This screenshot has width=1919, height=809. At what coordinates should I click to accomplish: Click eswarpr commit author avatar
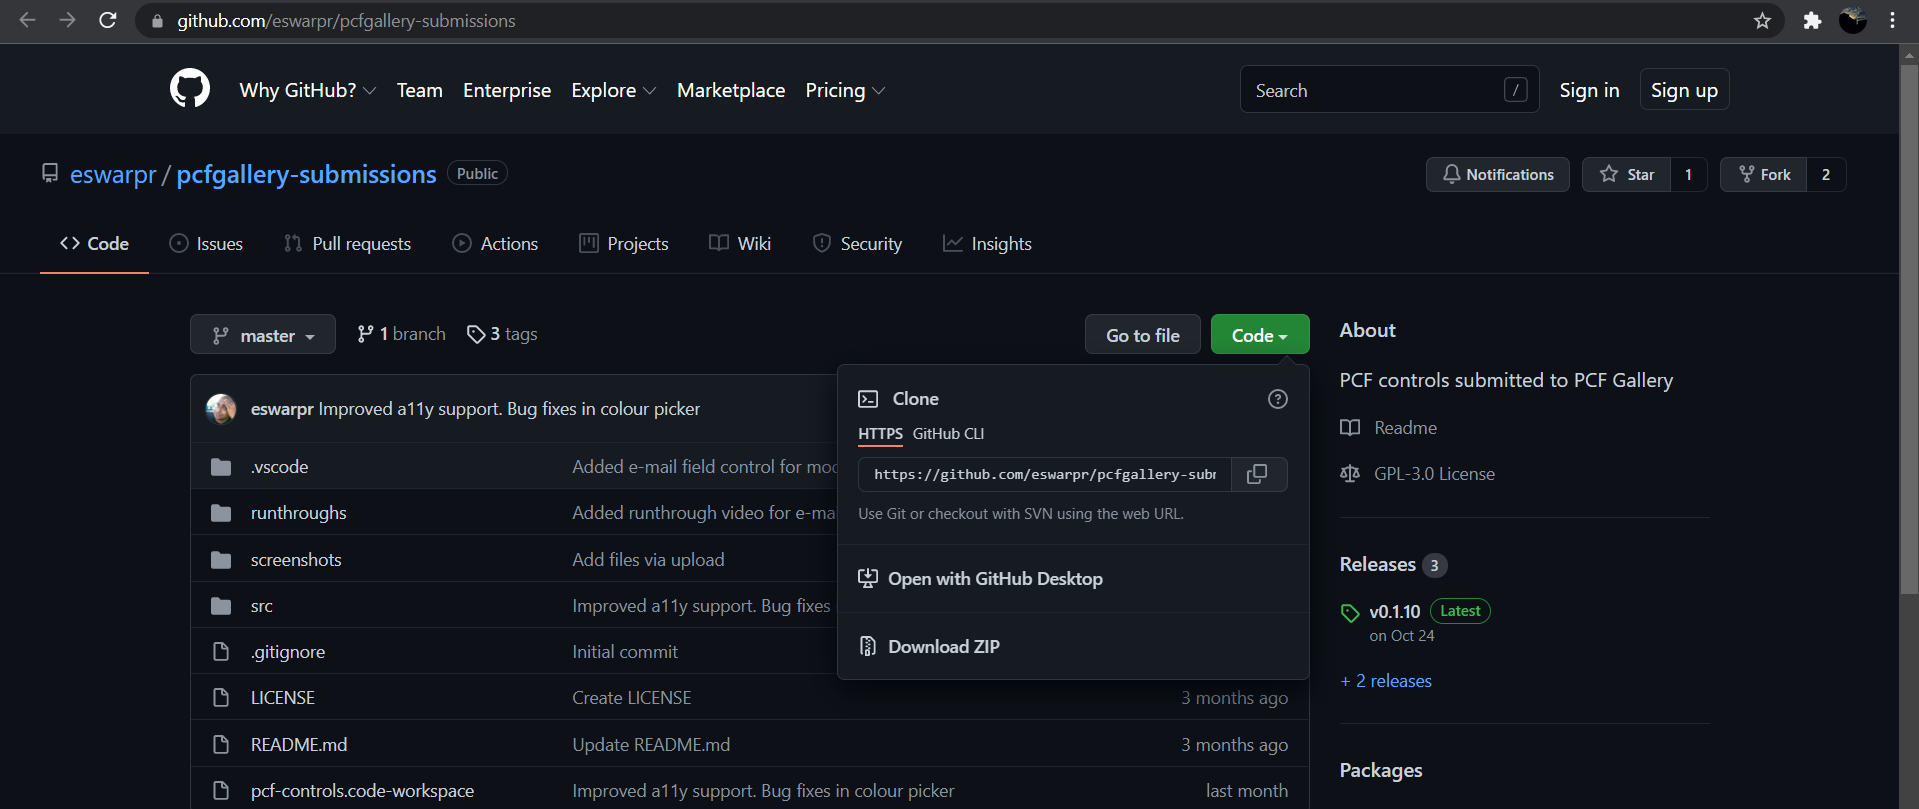(221, 409)
